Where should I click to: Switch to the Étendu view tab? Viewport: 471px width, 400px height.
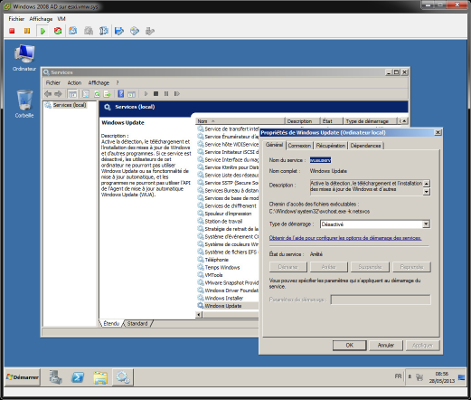click(111, 324)
